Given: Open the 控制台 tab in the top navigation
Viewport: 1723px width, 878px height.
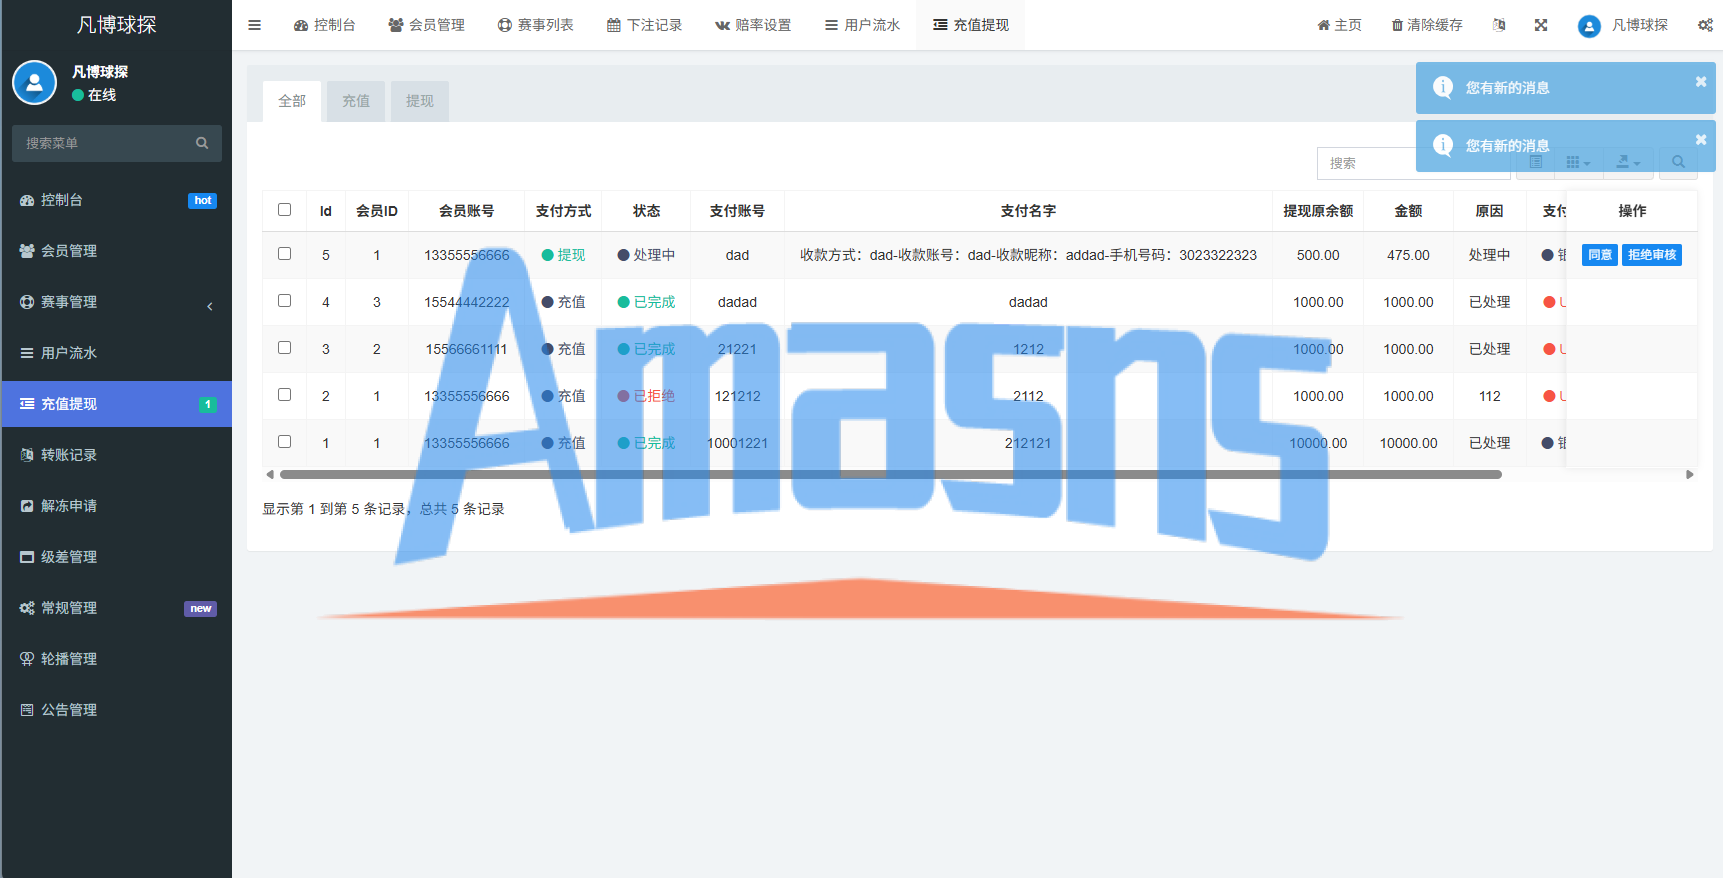Looking at the screenshot, I should coord(324,25).
